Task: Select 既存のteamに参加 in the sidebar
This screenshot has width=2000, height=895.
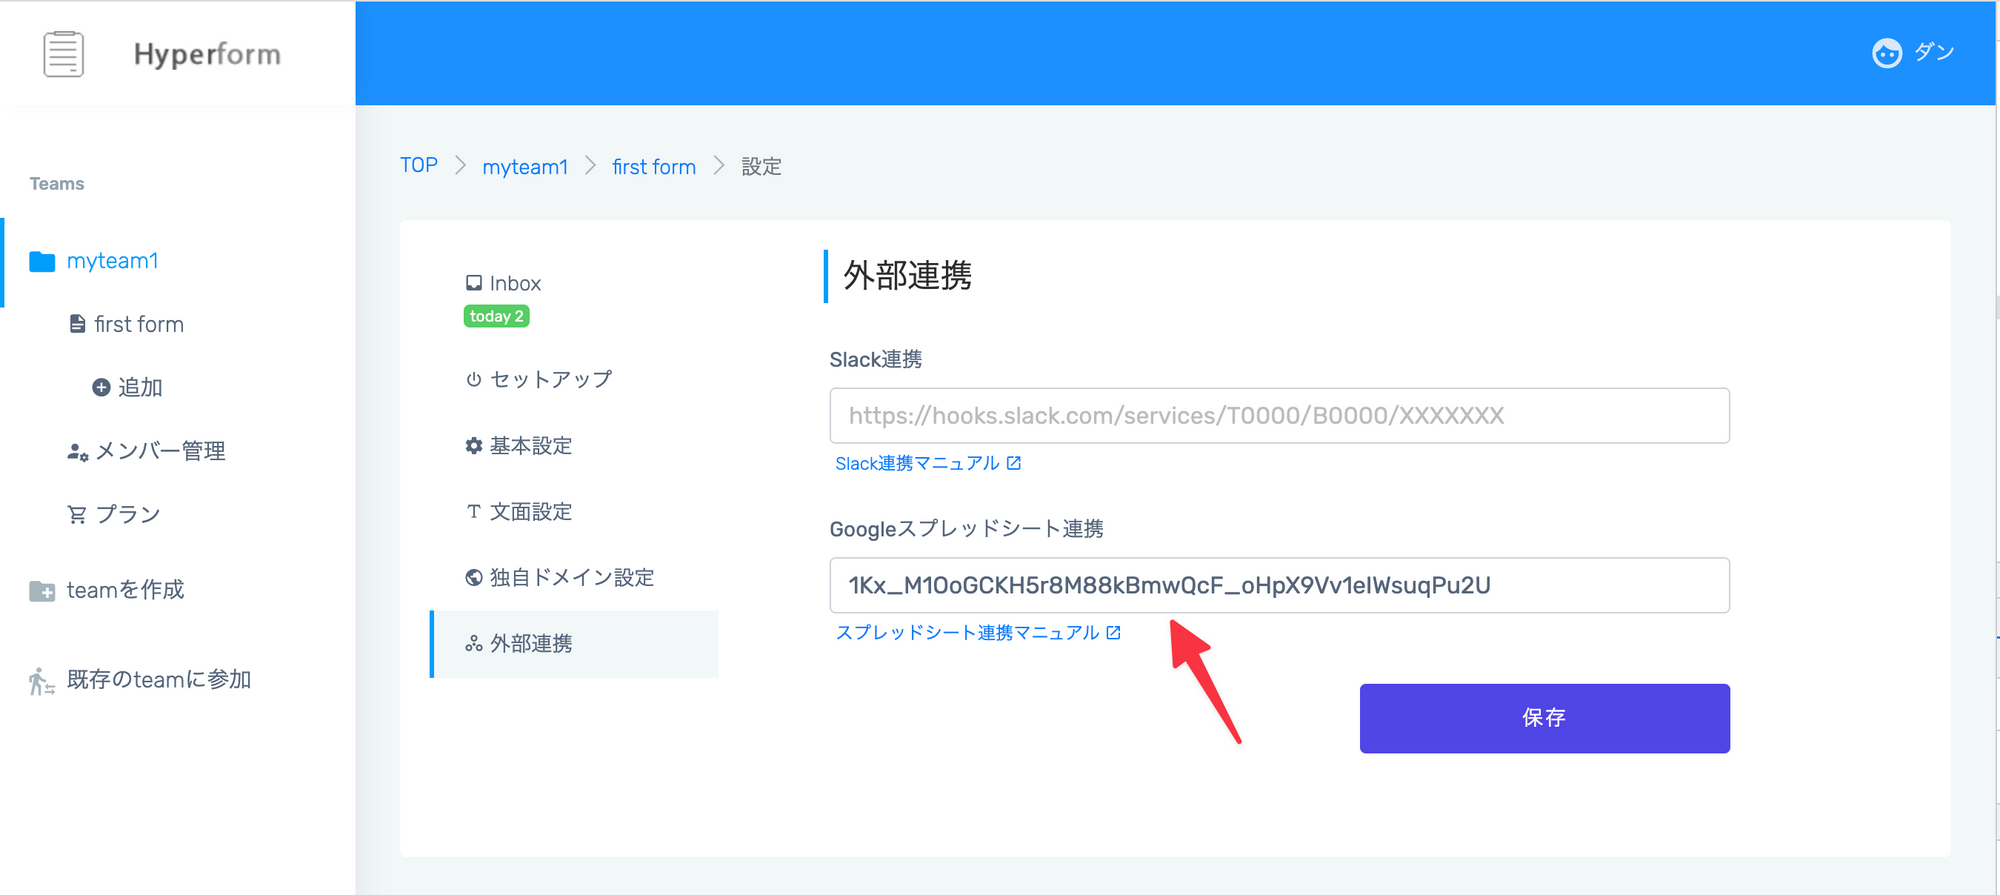Action: [159, 680]
